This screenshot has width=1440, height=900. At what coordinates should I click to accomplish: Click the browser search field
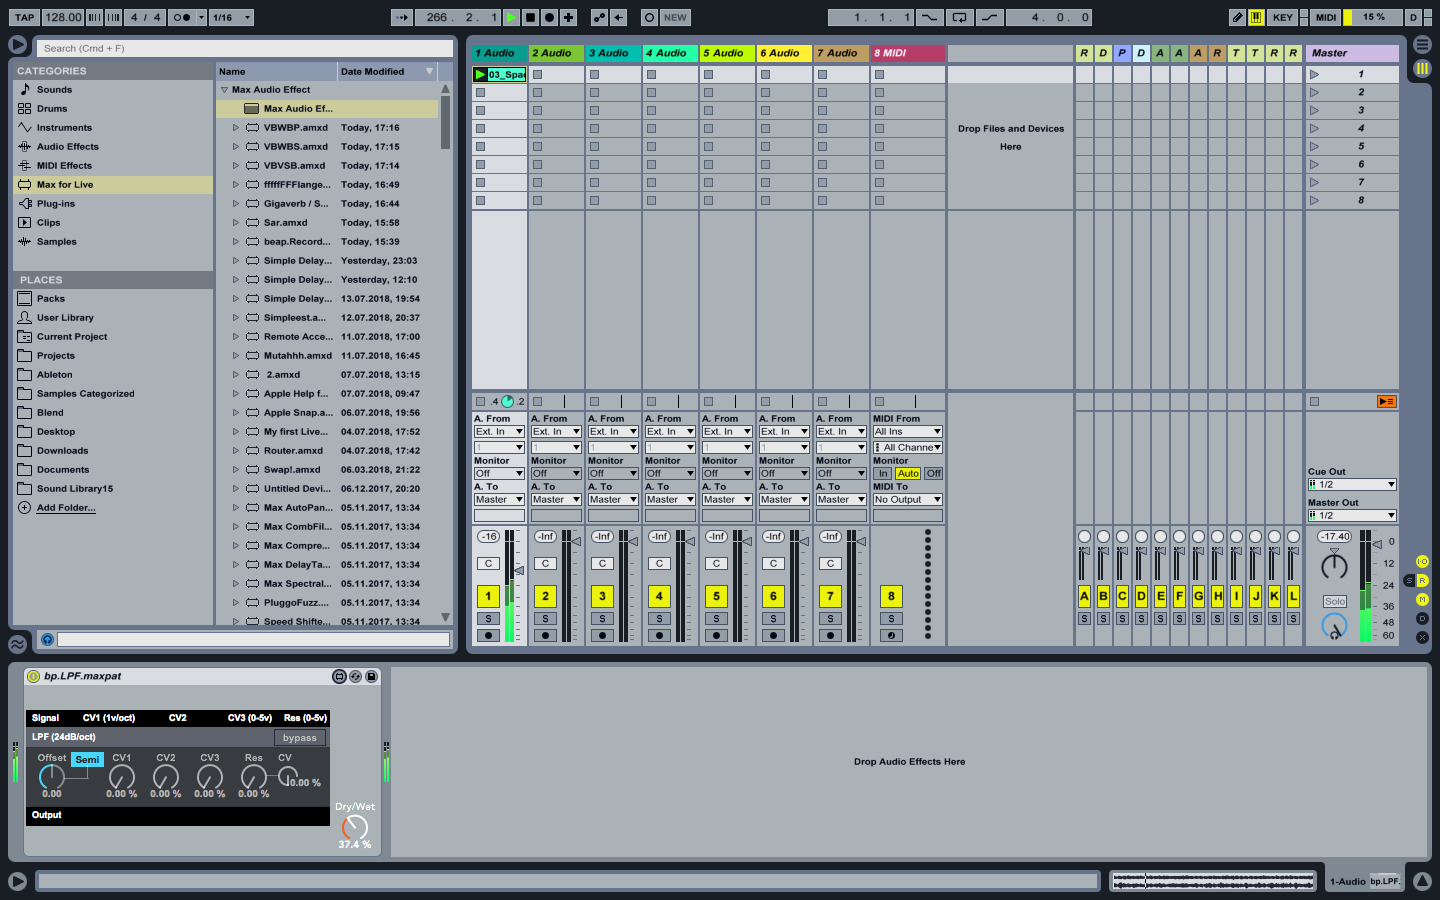244,48
